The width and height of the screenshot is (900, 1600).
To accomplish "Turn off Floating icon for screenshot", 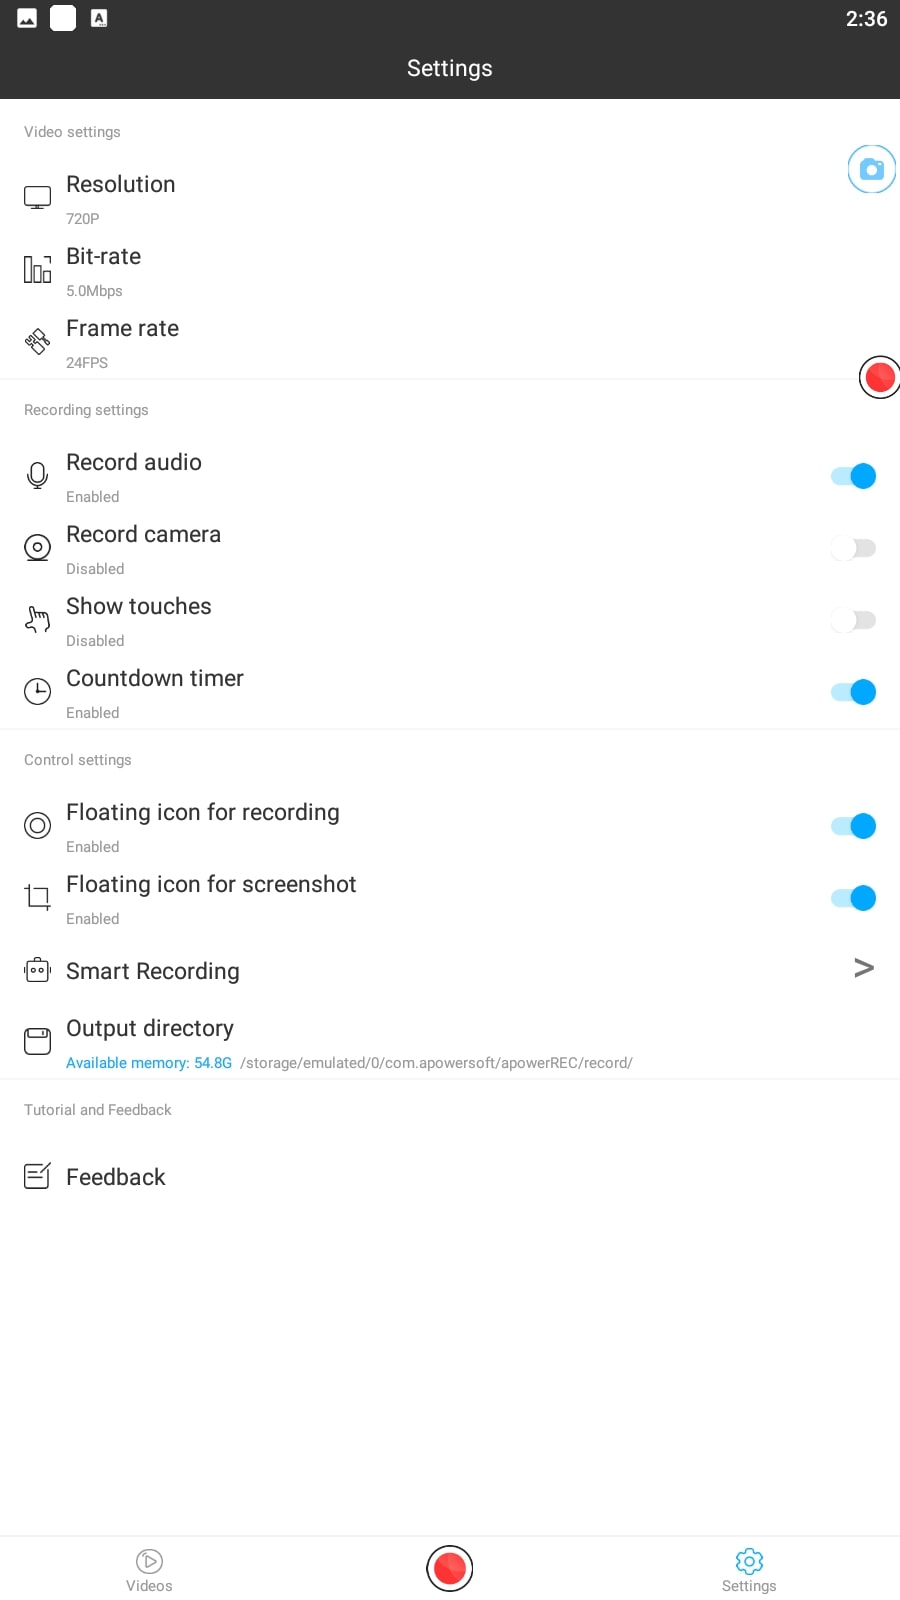I will coord(853,898).
